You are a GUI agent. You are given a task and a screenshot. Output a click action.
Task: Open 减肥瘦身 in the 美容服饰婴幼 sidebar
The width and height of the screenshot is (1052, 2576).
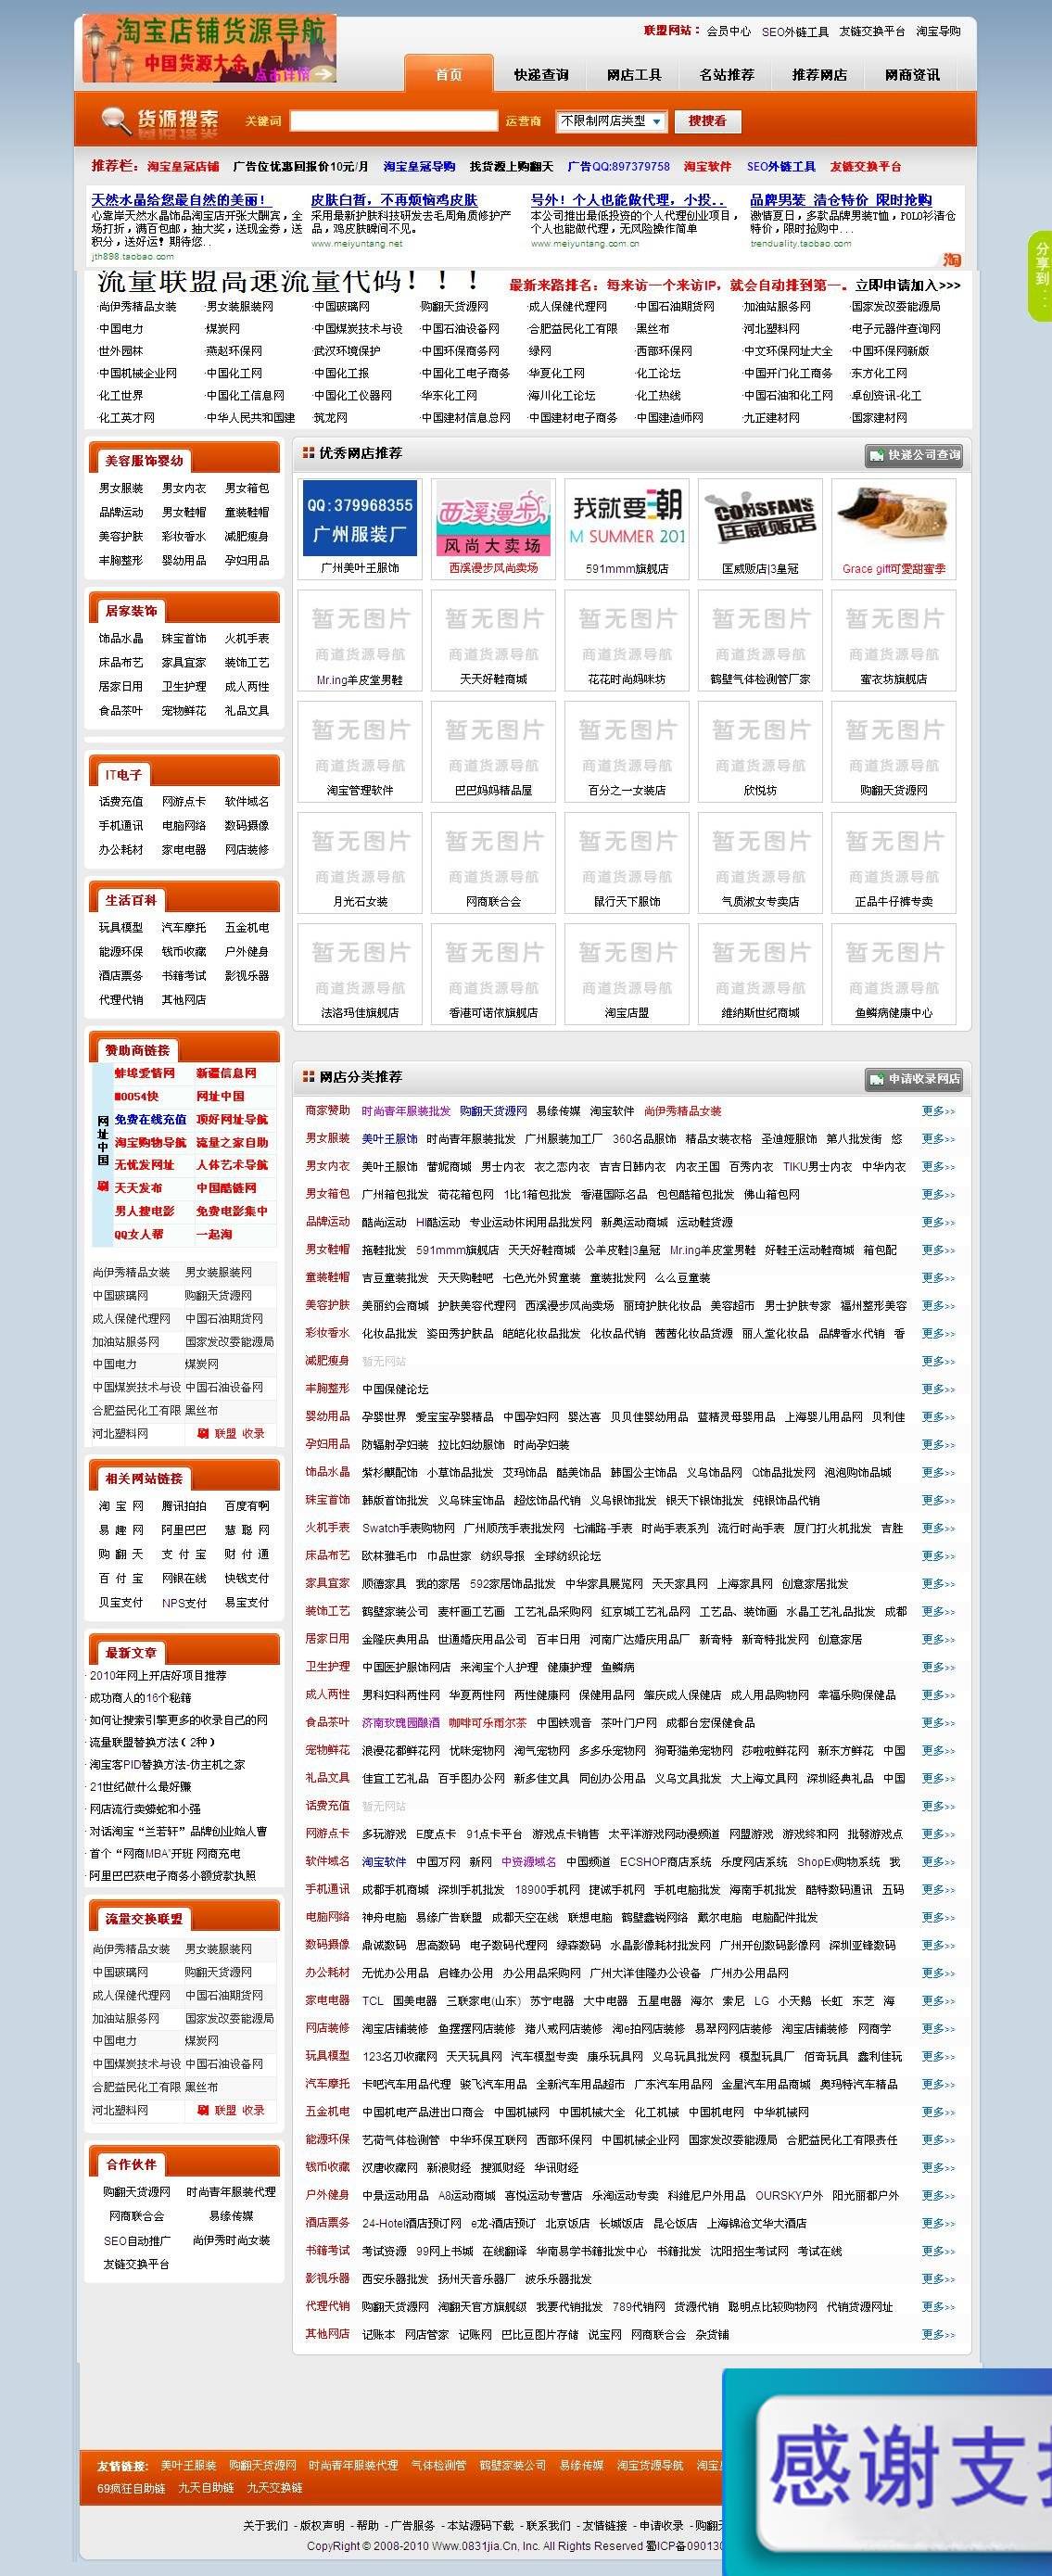pos(247,536)
